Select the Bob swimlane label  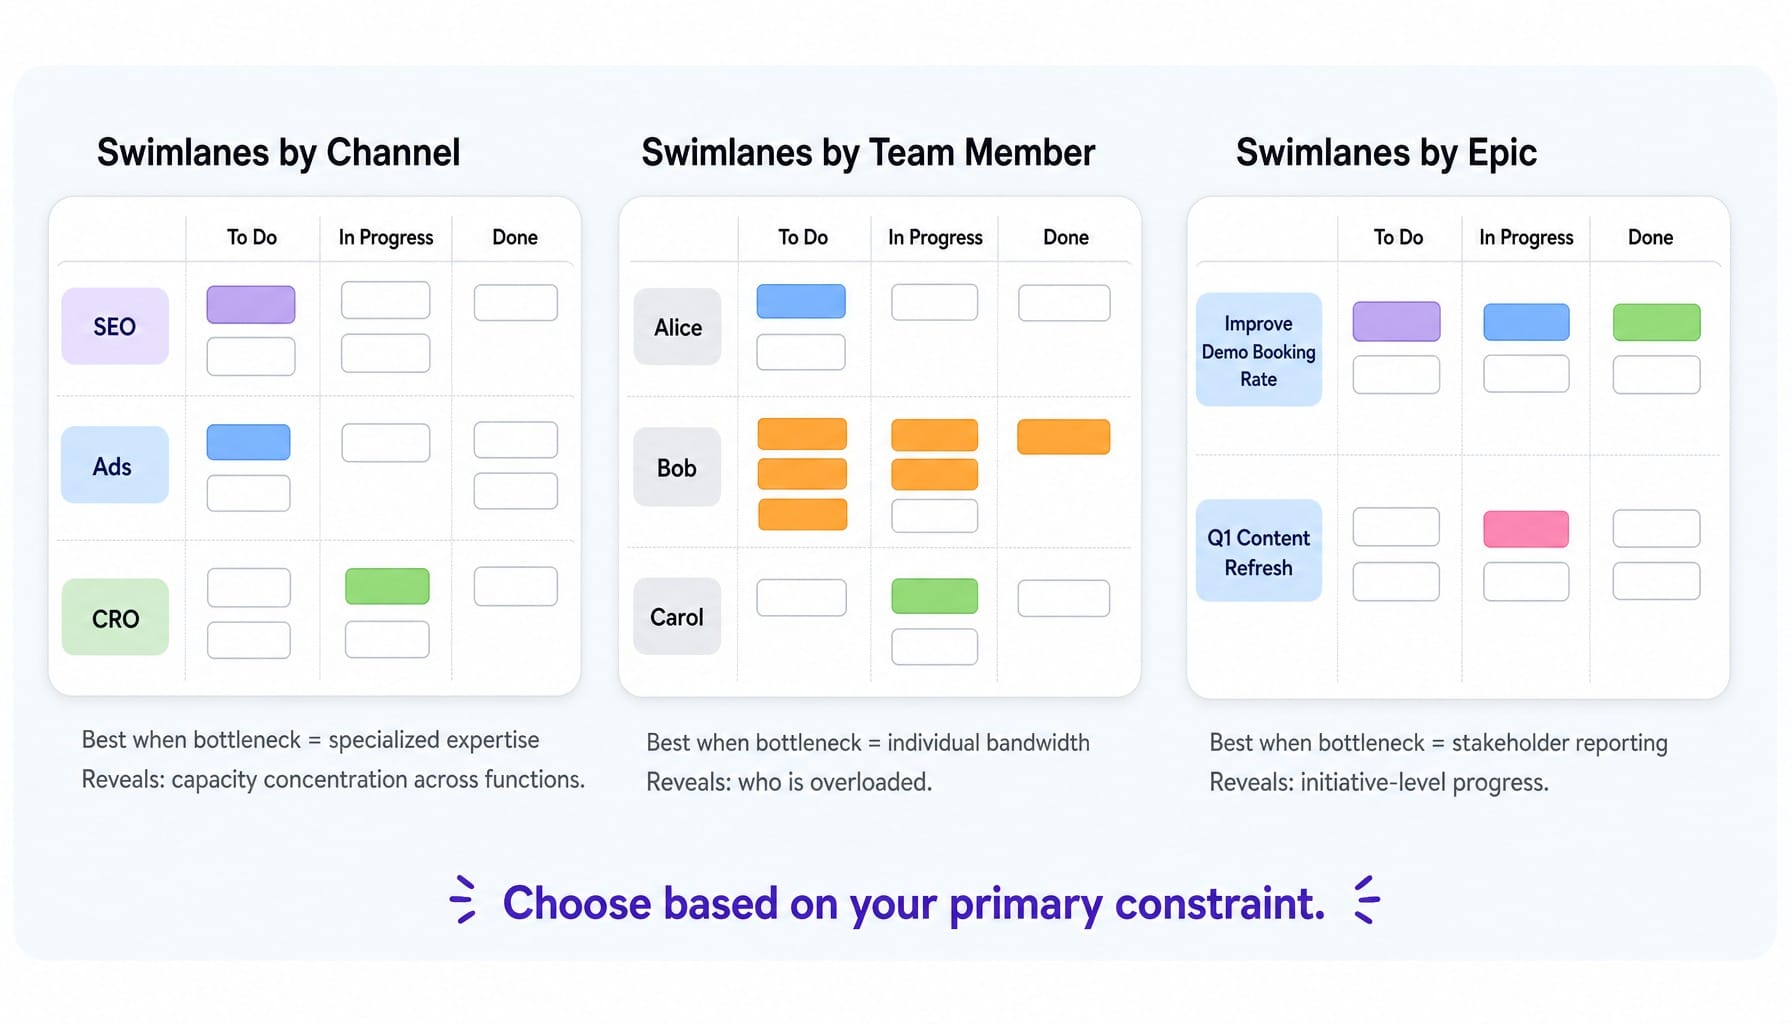pyautogui.click(x=677, y=467)
